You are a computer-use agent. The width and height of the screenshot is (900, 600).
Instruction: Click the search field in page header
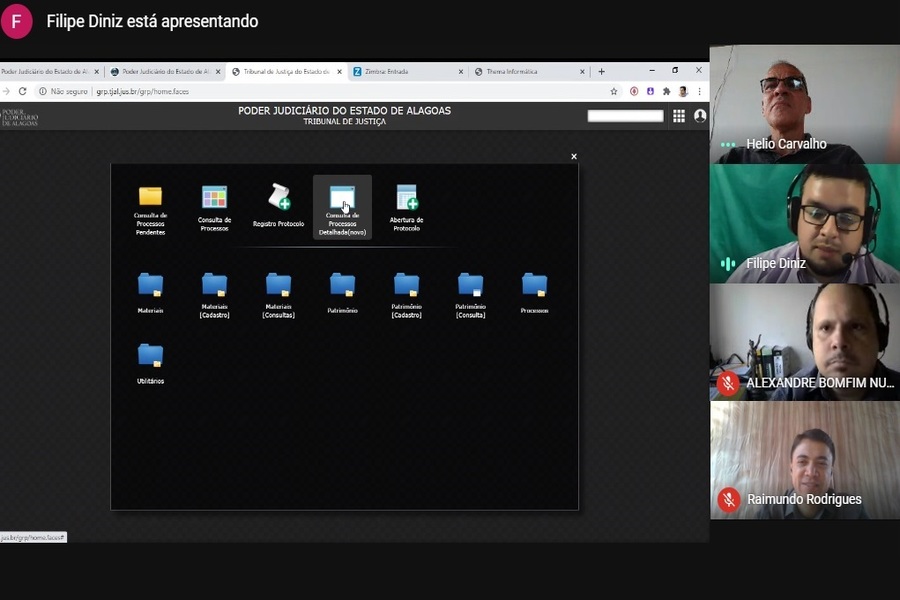(625, 116)
